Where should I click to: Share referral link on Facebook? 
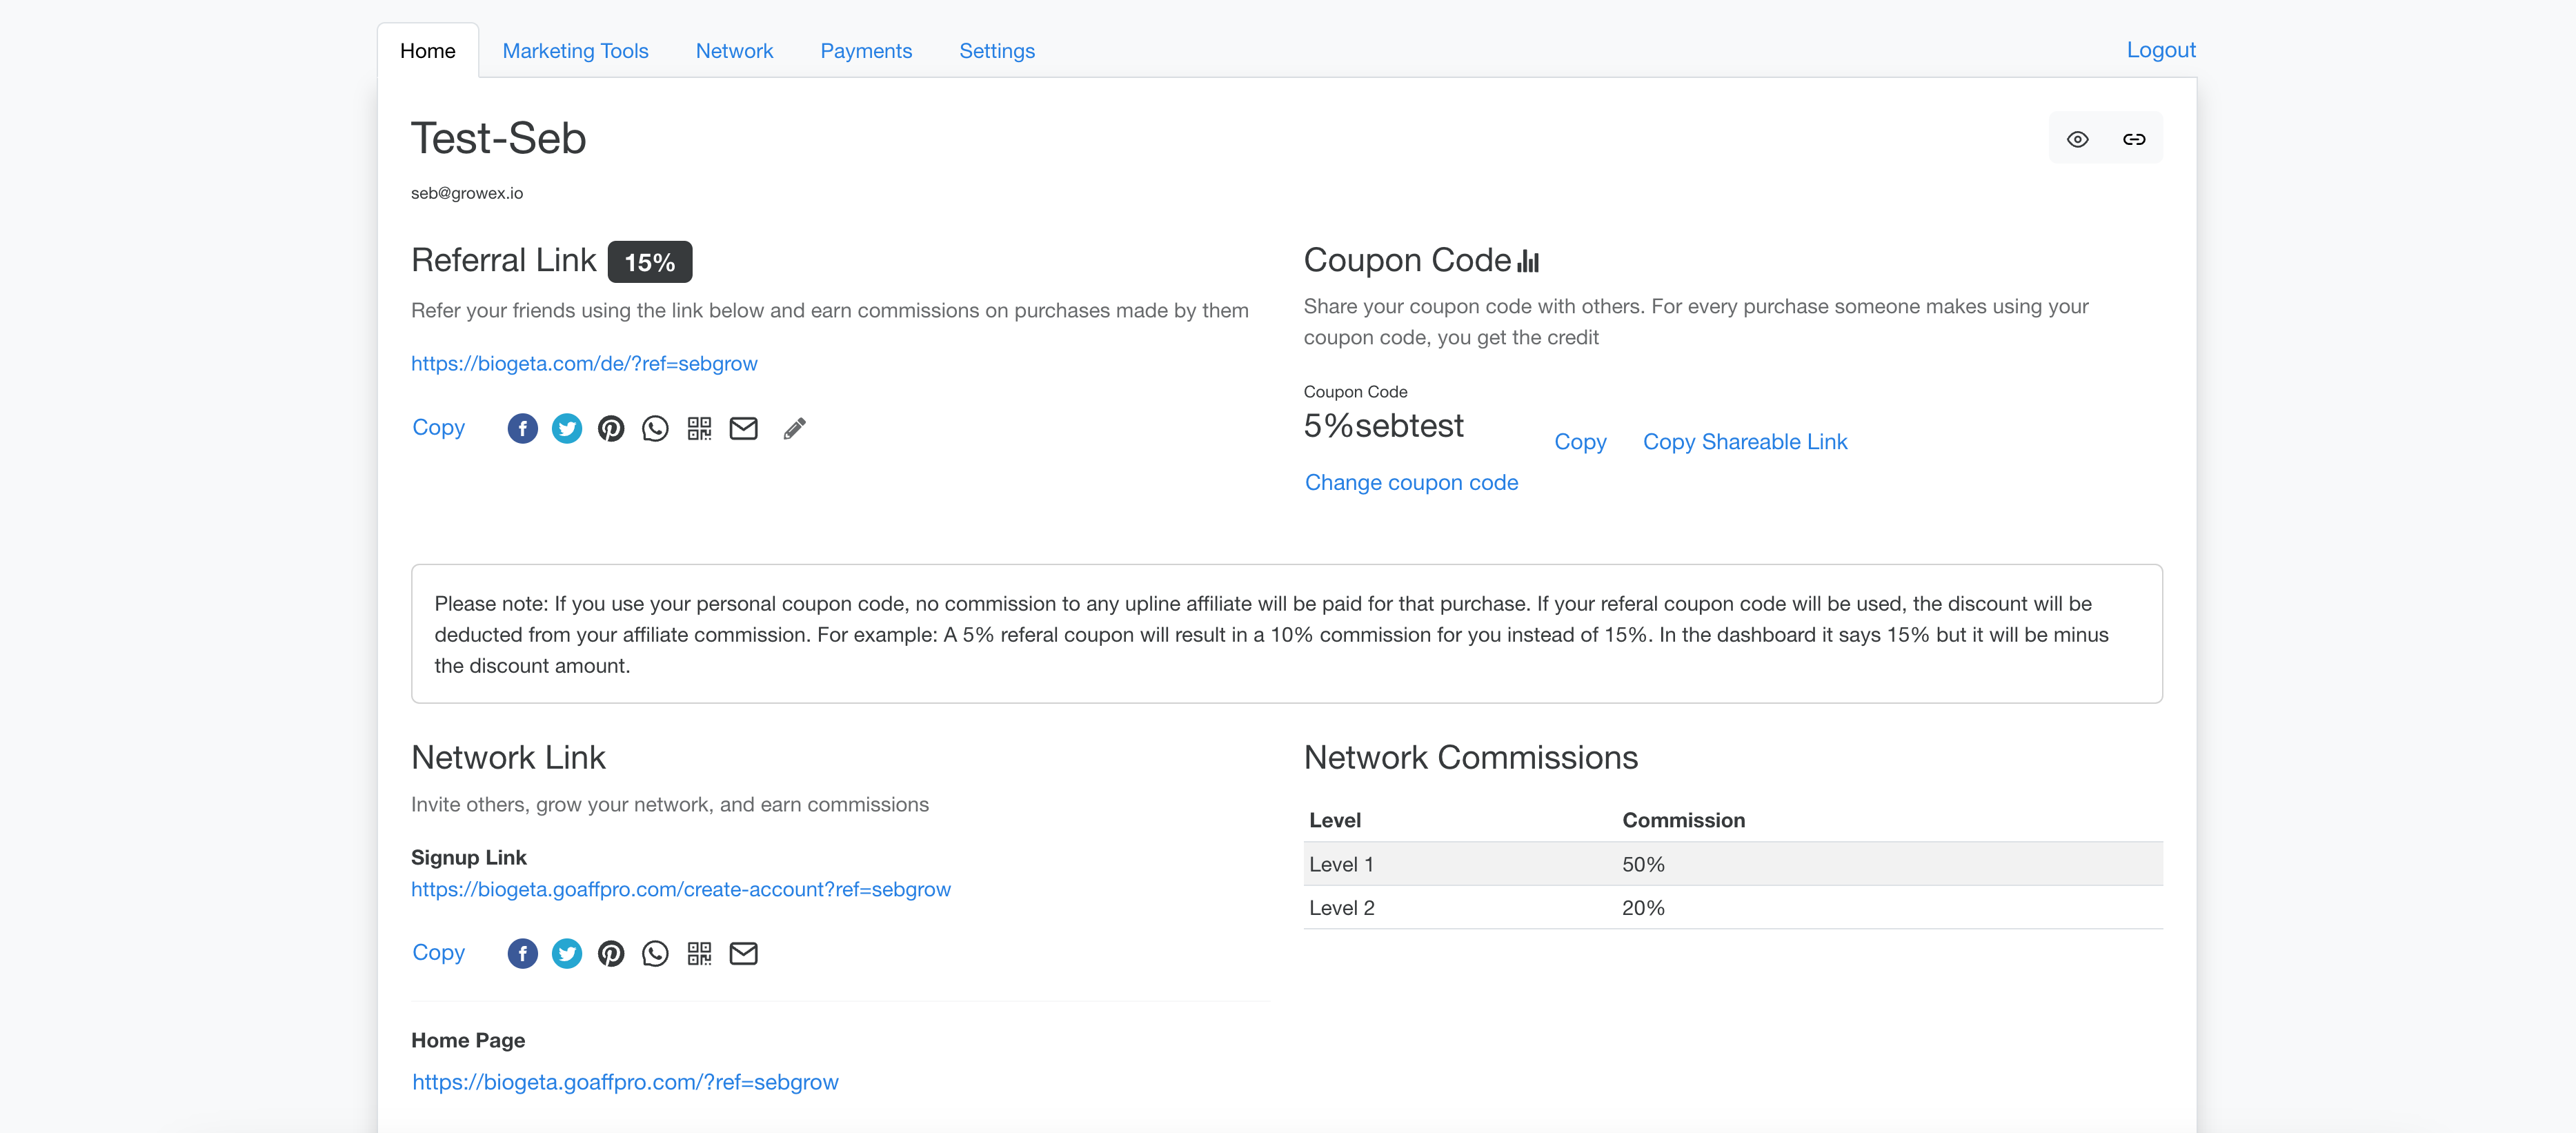click(x=522, y=429)
